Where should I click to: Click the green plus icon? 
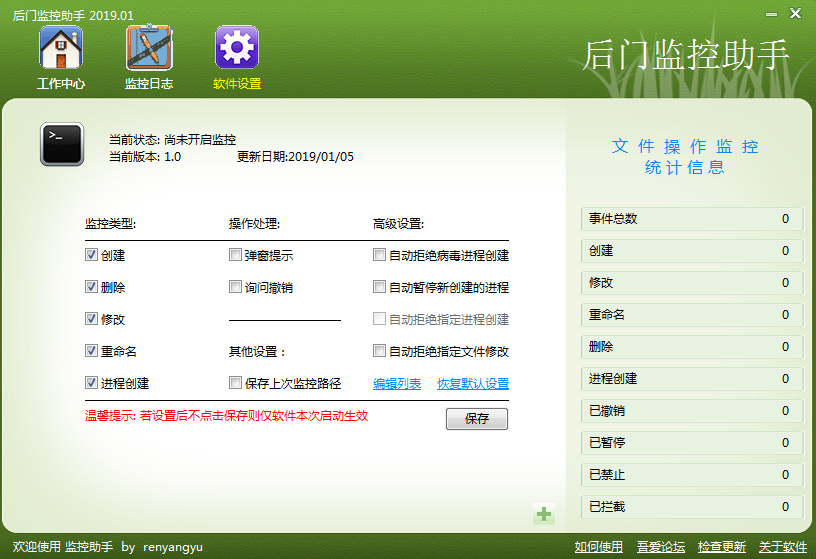[543, 515]
